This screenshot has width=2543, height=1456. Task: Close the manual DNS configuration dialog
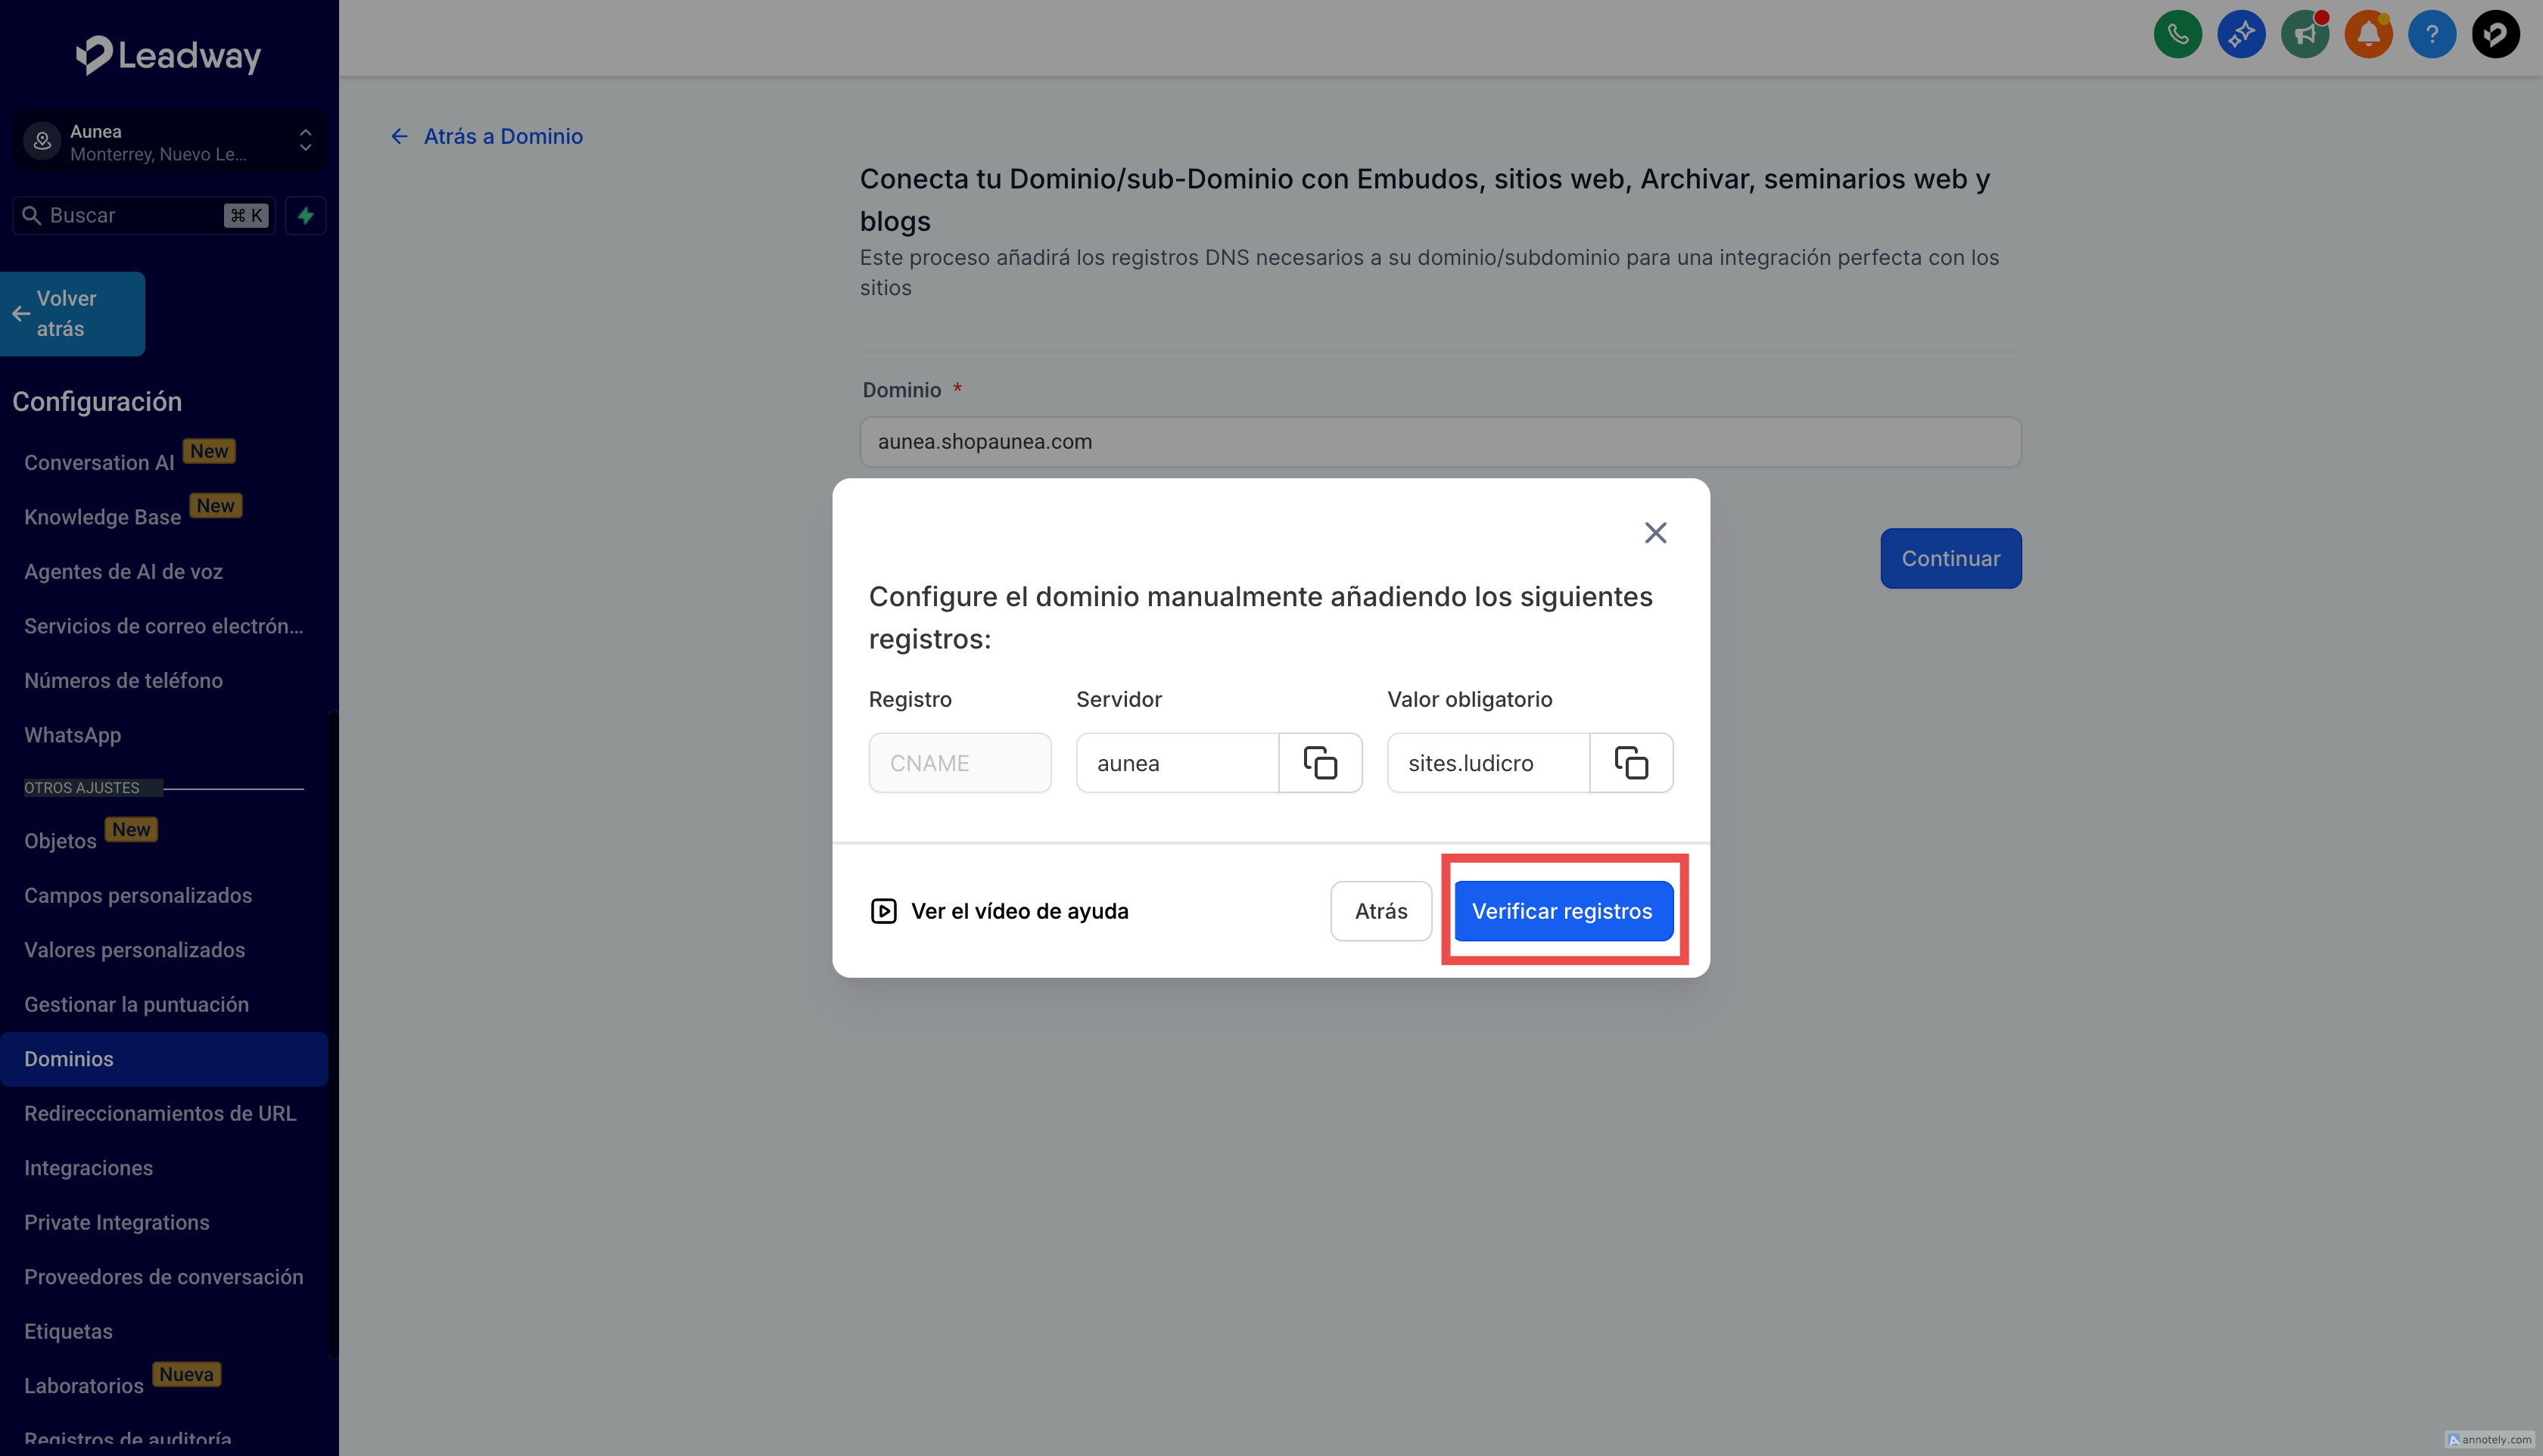pos(1655,533)
